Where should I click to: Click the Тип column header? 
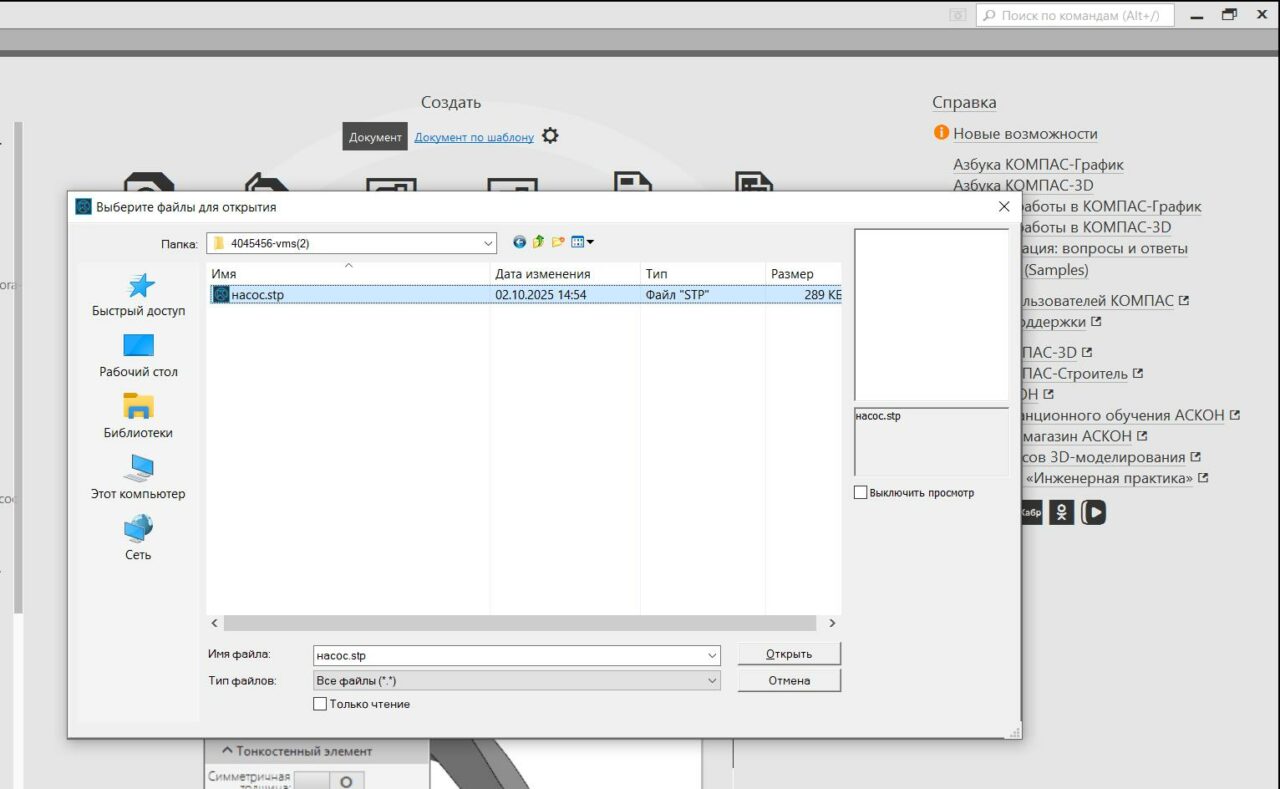[657, 274]
